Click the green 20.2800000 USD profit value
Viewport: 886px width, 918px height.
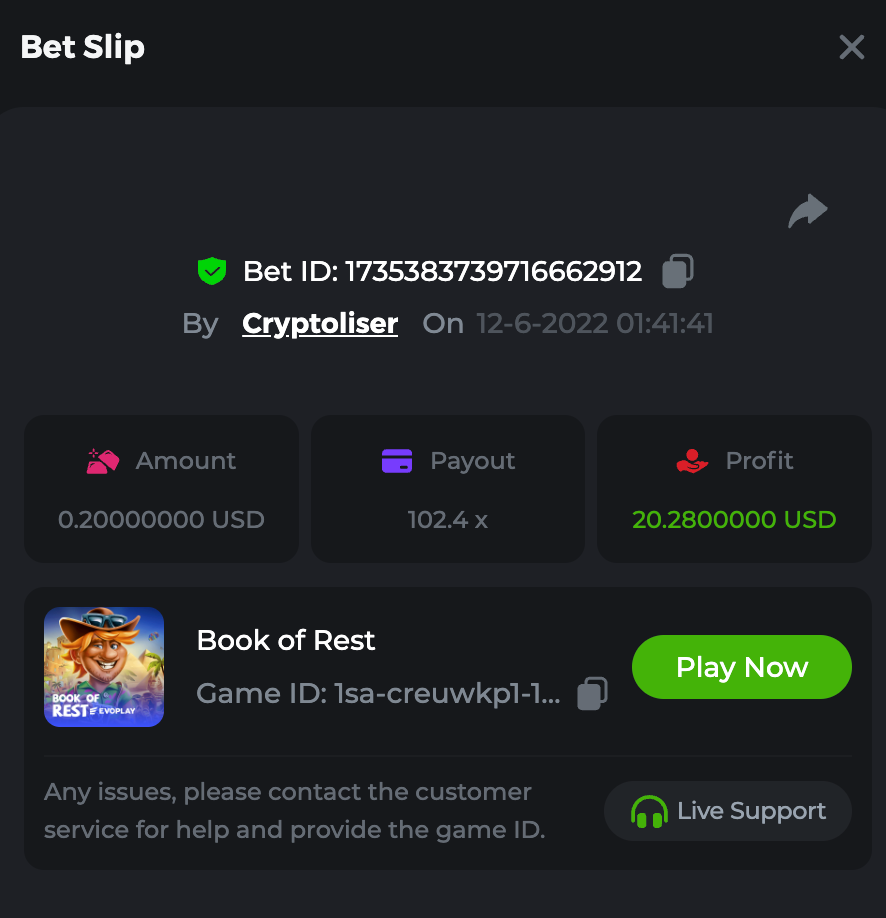click(x=734, y=520)
